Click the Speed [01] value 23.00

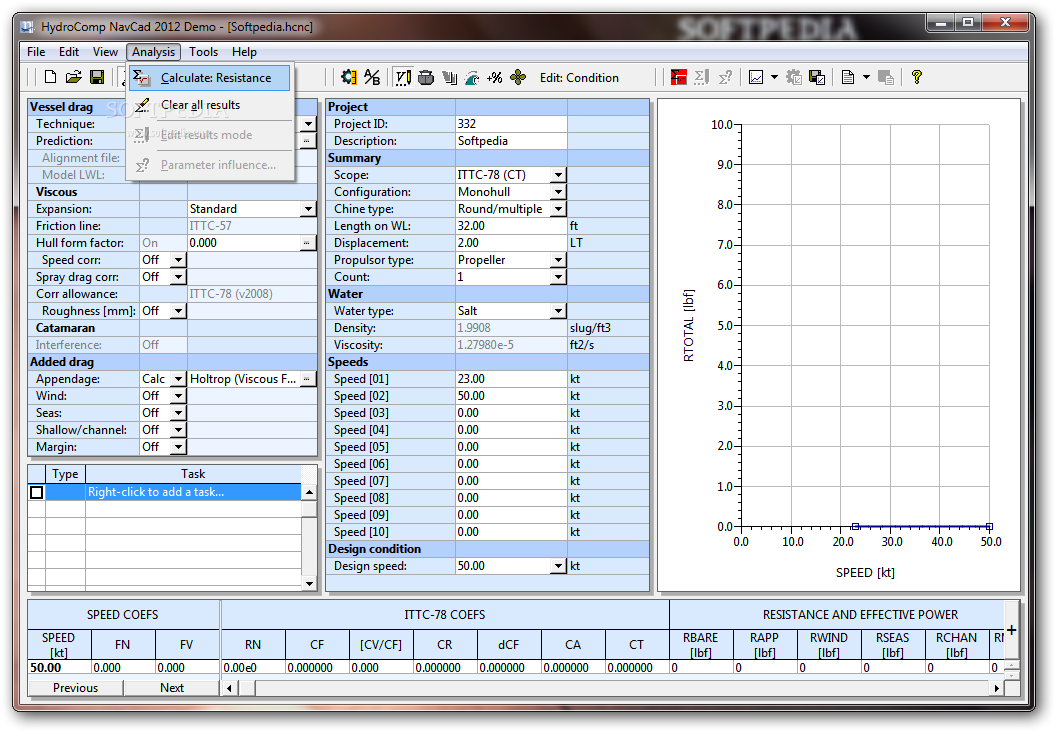pos(511,379)
